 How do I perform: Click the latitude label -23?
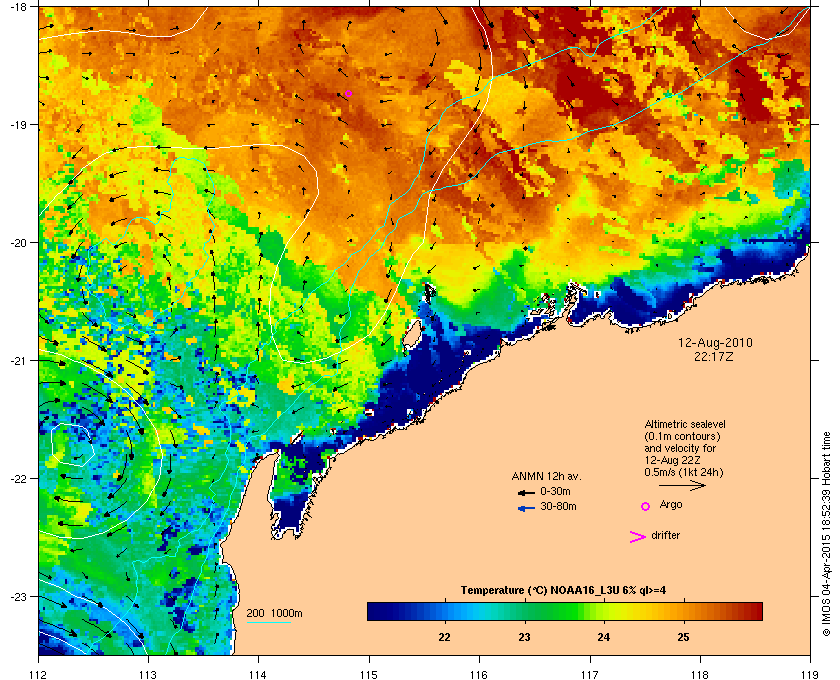click(18, 596)
